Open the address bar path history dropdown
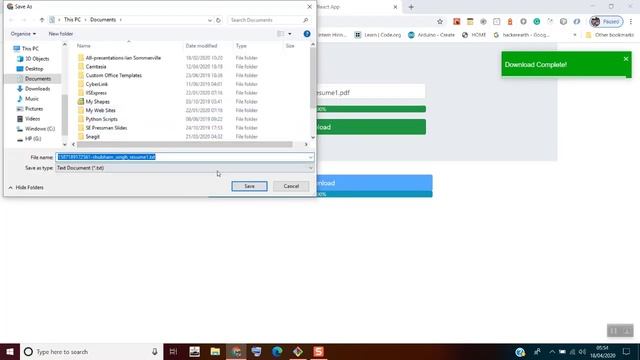 click(210, 20)
